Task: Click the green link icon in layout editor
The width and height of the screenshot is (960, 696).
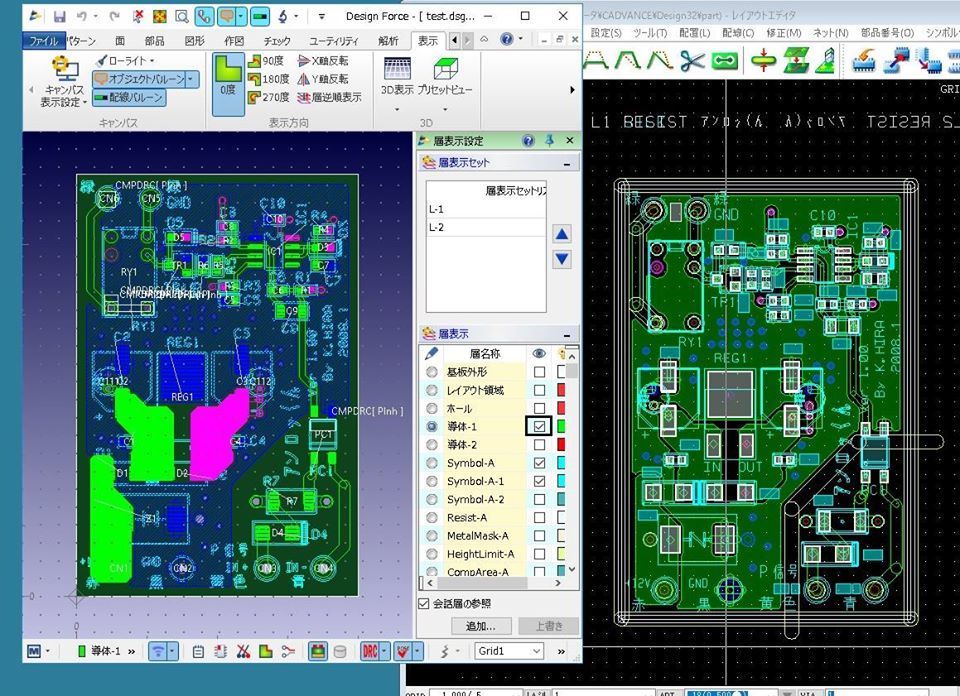Action: (724, 61)
